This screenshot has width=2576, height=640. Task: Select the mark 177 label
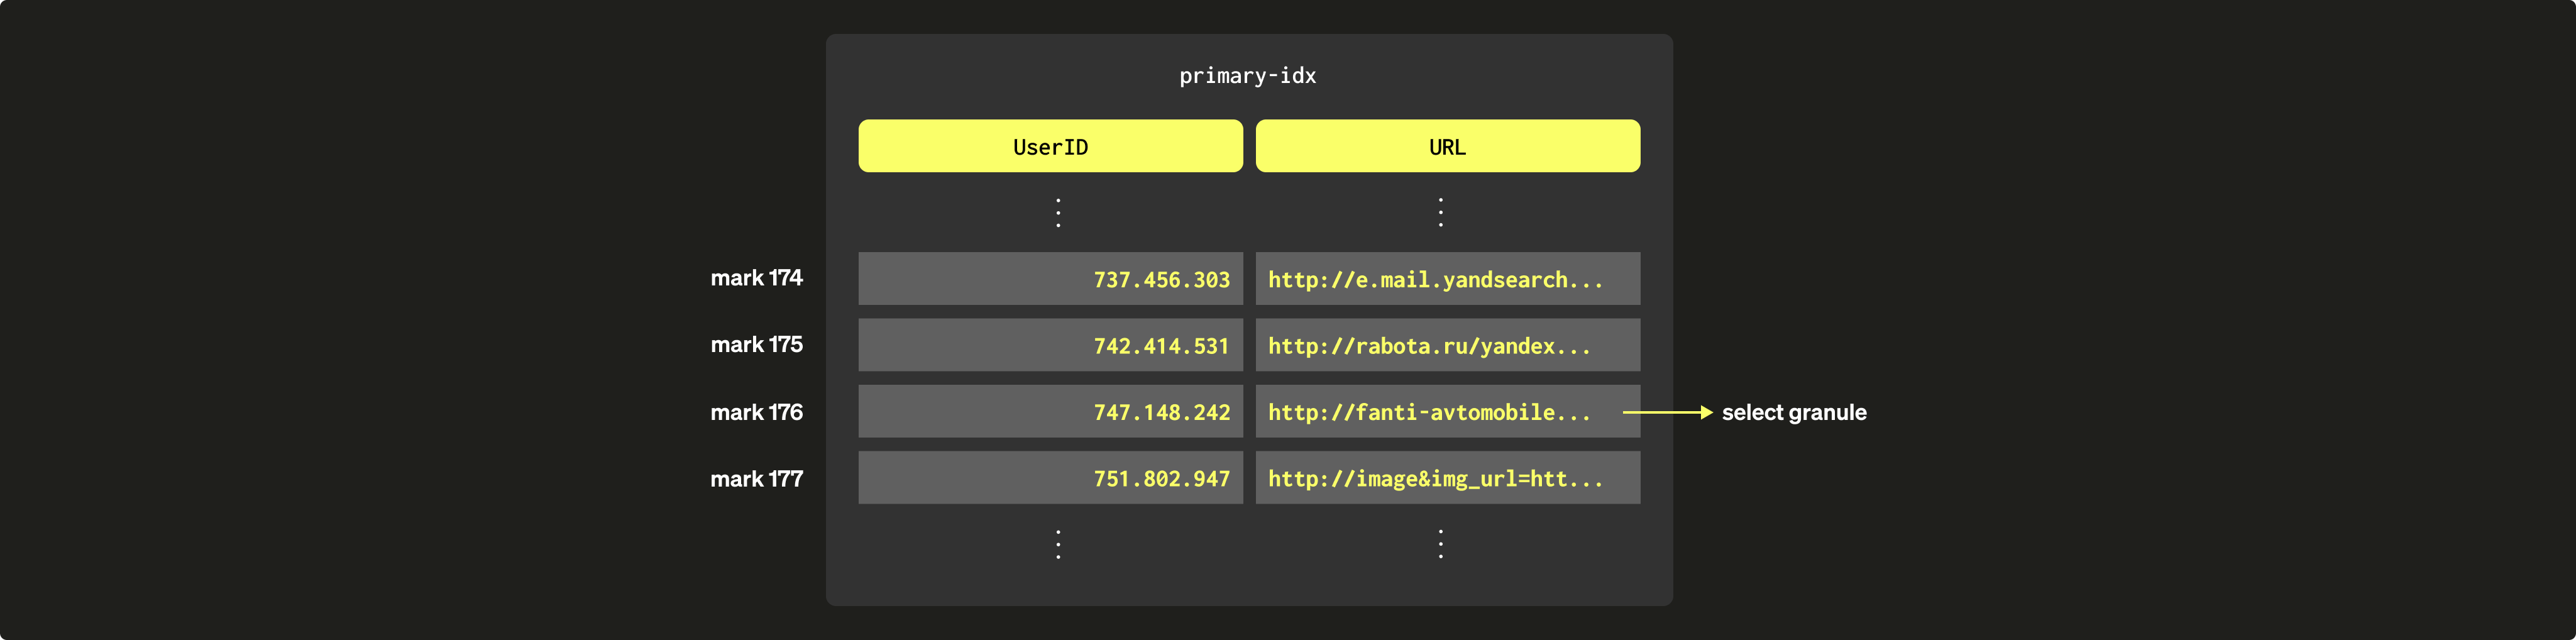tap(756, 479)
